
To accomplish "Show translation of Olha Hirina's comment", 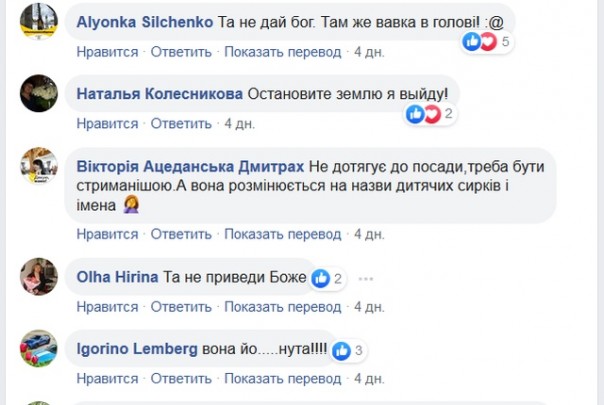I will click(x=280, y=306).
